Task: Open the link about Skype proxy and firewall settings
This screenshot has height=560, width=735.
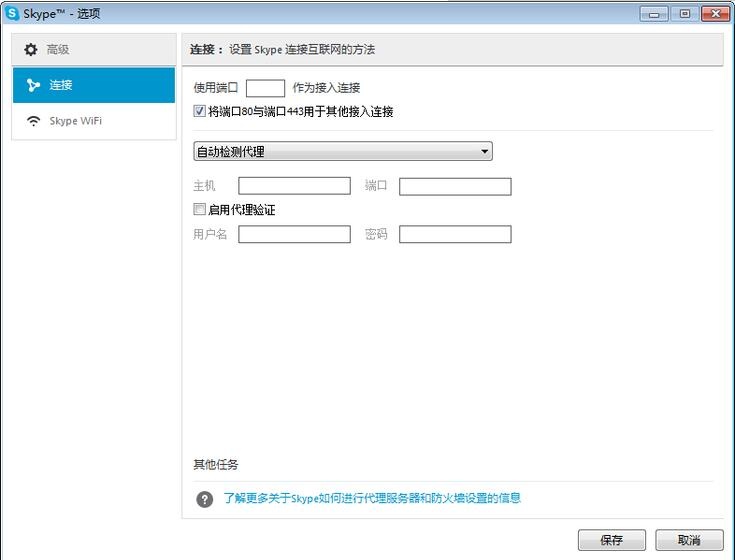Action: (372, 498)
